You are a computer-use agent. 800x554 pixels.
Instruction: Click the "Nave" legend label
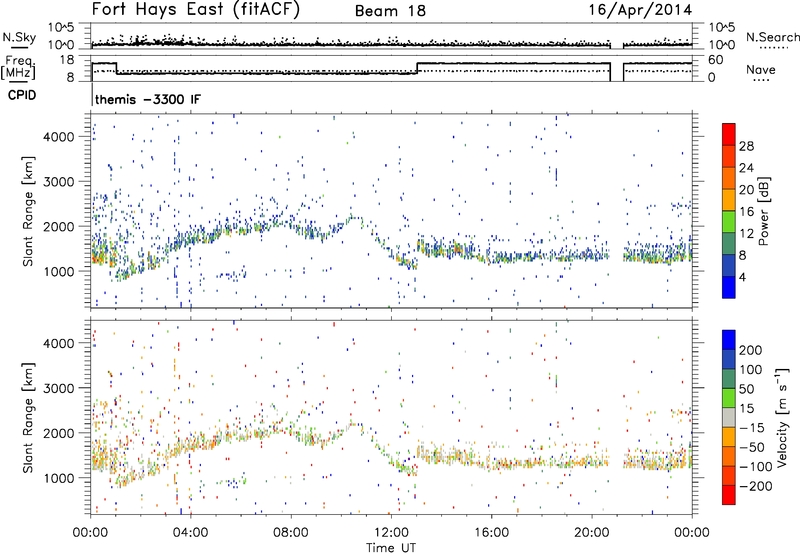(761, 69)
